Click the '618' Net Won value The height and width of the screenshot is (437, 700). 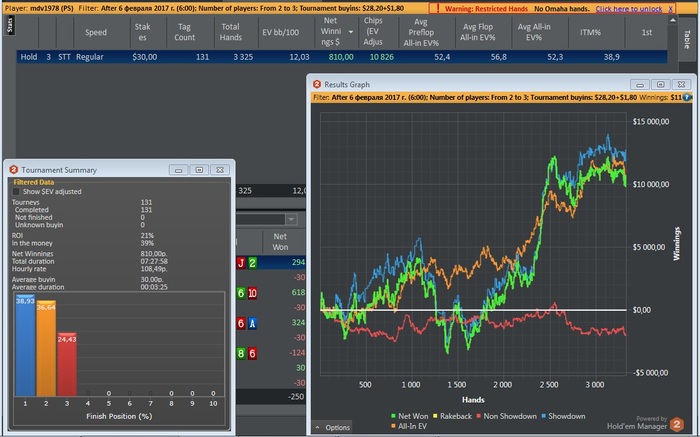[x=298, y=292]
